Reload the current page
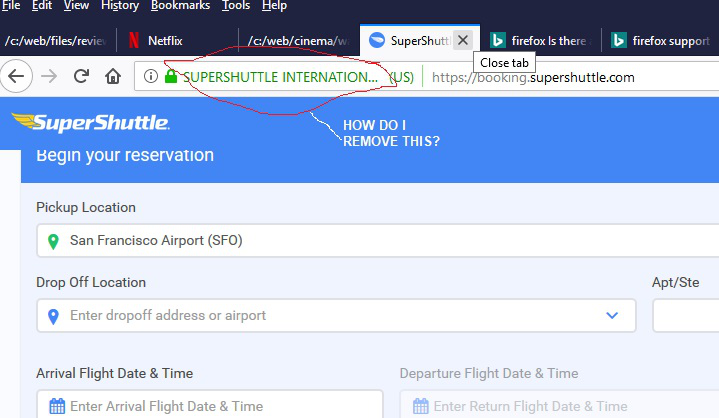 82,77
